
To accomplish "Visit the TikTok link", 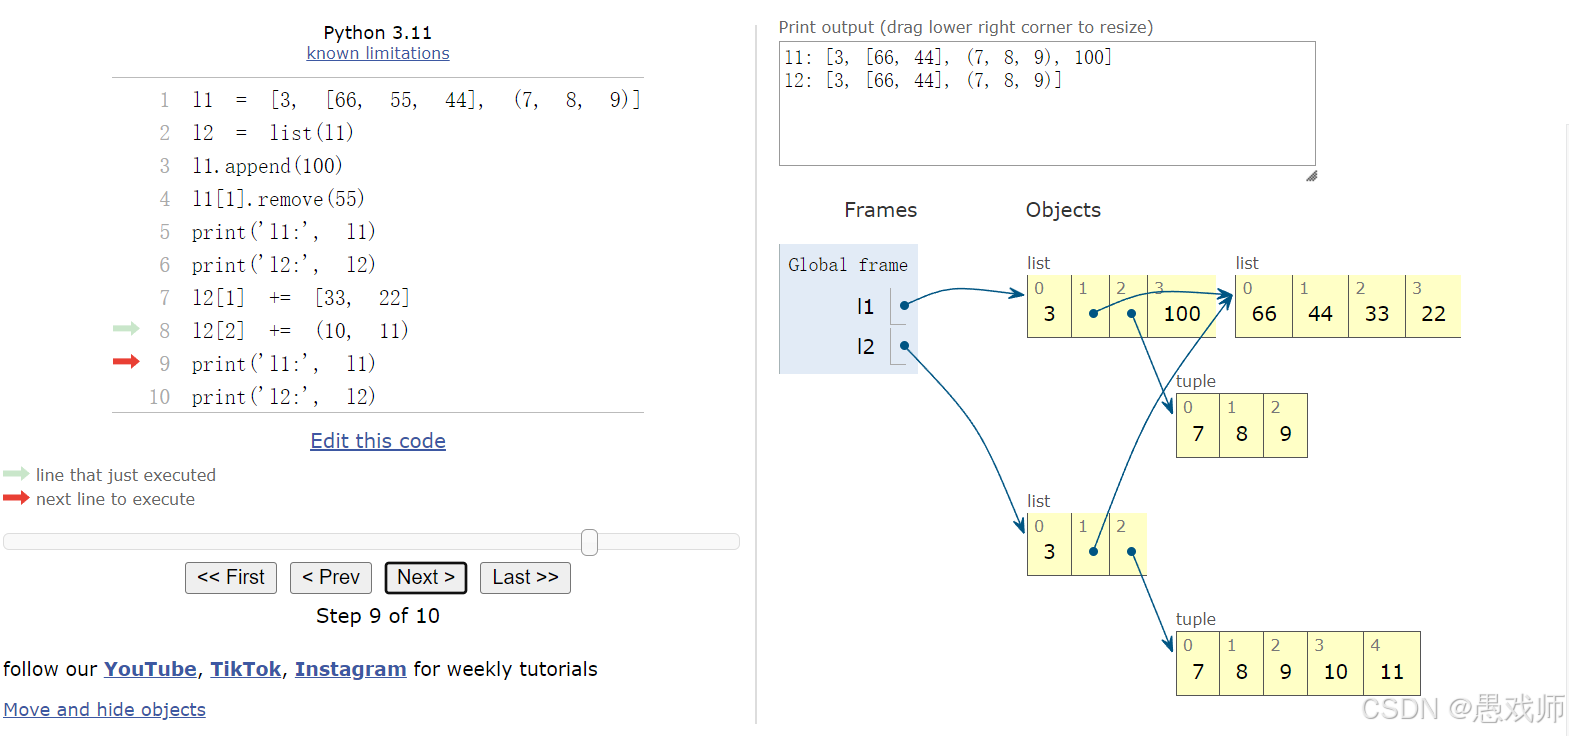I will (x=245, y=669).
